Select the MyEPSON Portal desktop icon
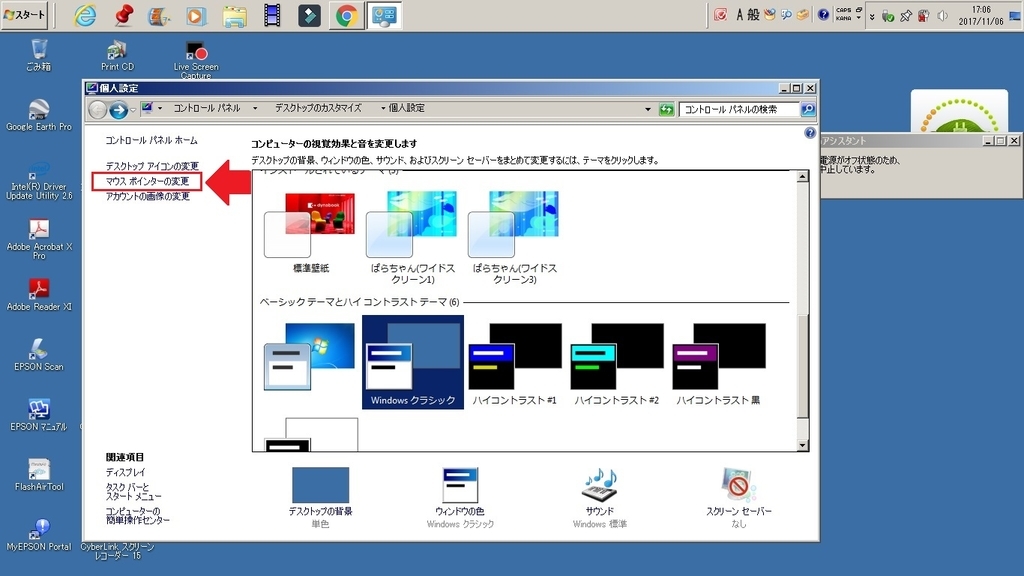 [x=39, y=535]
